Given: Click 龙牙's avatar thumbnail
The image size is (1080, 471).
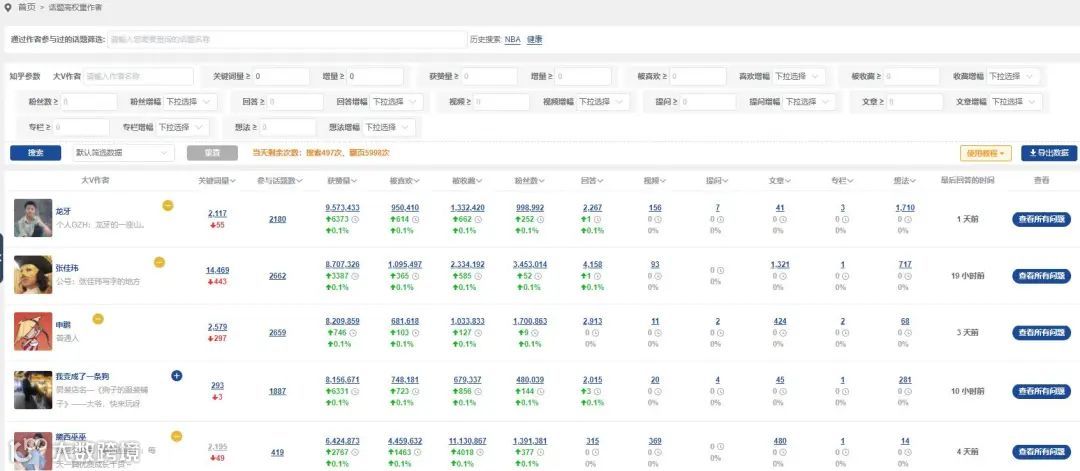Looking at the screenshot, I should point(33,218).
